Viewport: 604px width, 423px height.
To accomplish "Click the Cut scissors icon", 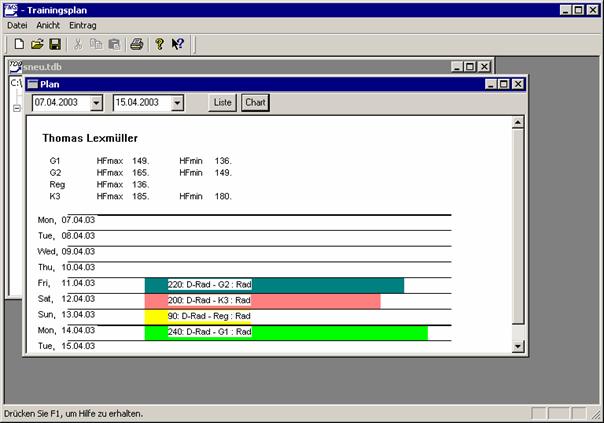I will click(78, 44).
